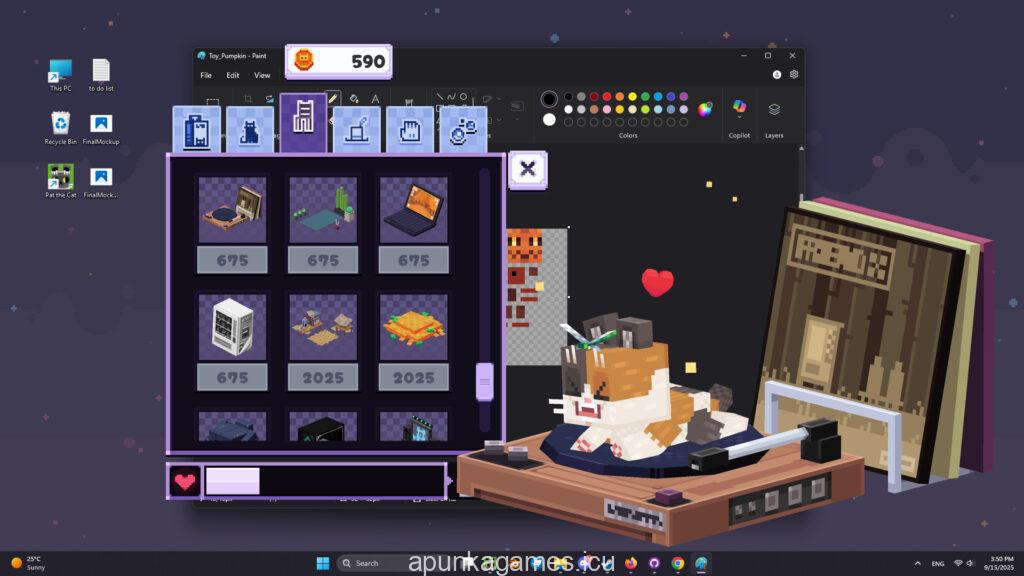Screen dimensions: 1024x576
Task: Open the Windows Start menu
Action: (323, 563)
